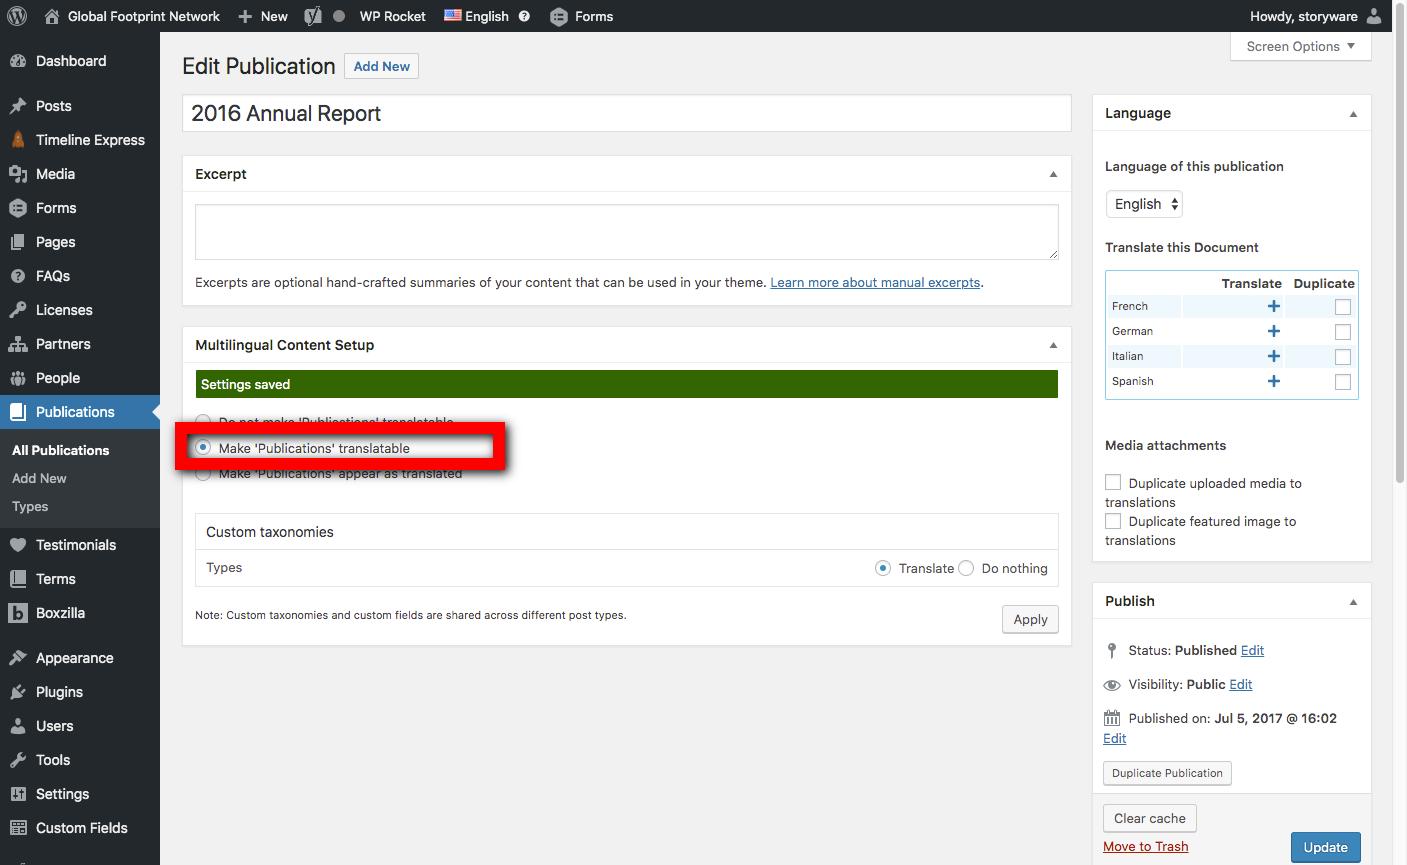1407x865 pixels.
Task: Go to All Publications submenu
Action: (61, 450)
